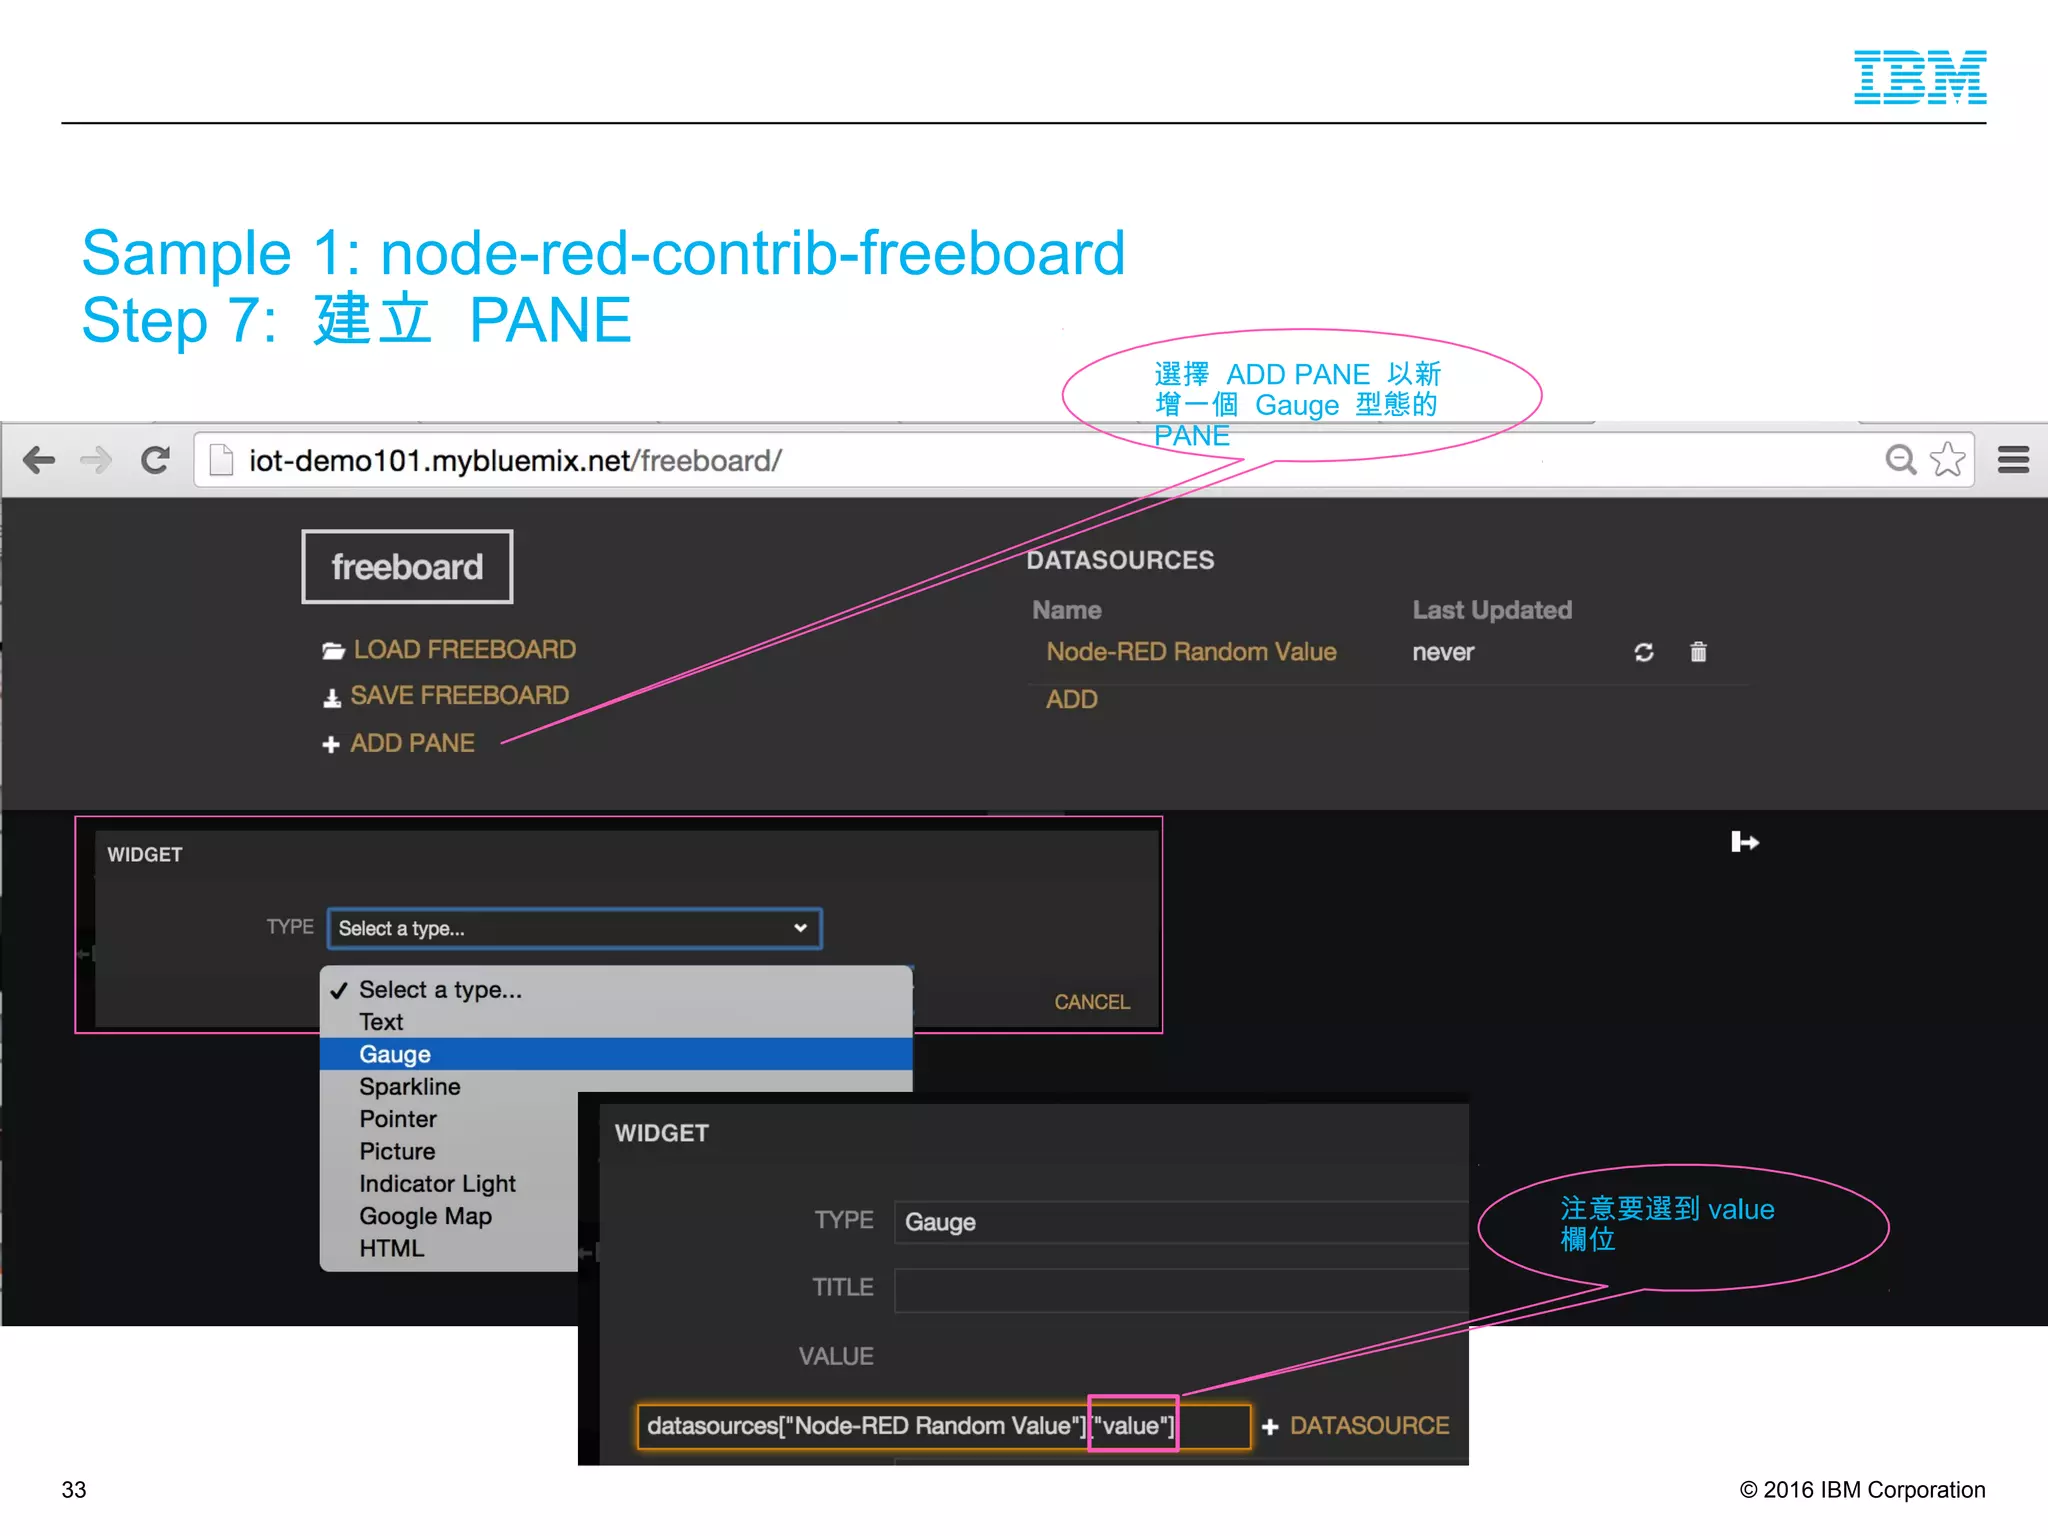The width and height of the screenshot is (2048, 1536).
Task: Open the browser hamburger menu
Action: (x=2013, y=460)
